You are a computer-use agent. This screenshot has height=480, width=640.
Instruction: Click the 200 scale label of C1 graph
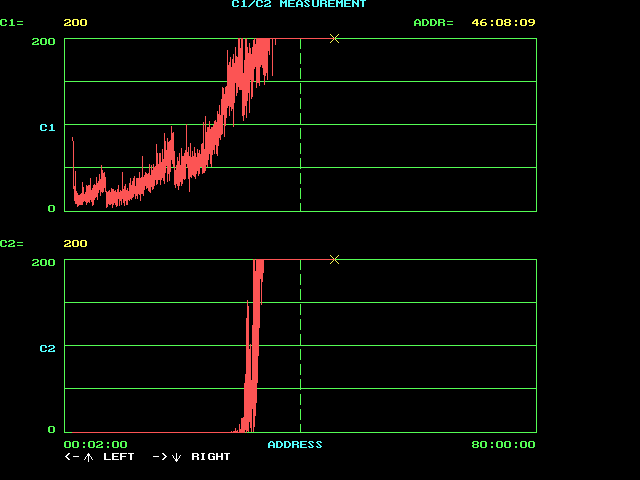coord(43,42)
